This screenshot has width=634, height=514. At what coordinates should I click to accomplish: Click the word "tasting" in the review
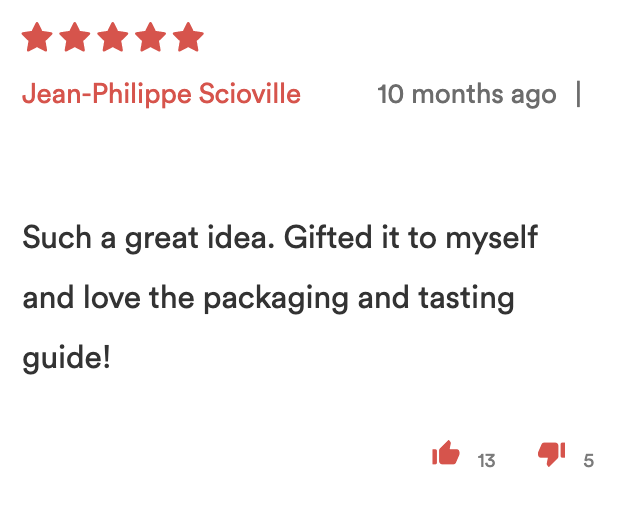472,298
